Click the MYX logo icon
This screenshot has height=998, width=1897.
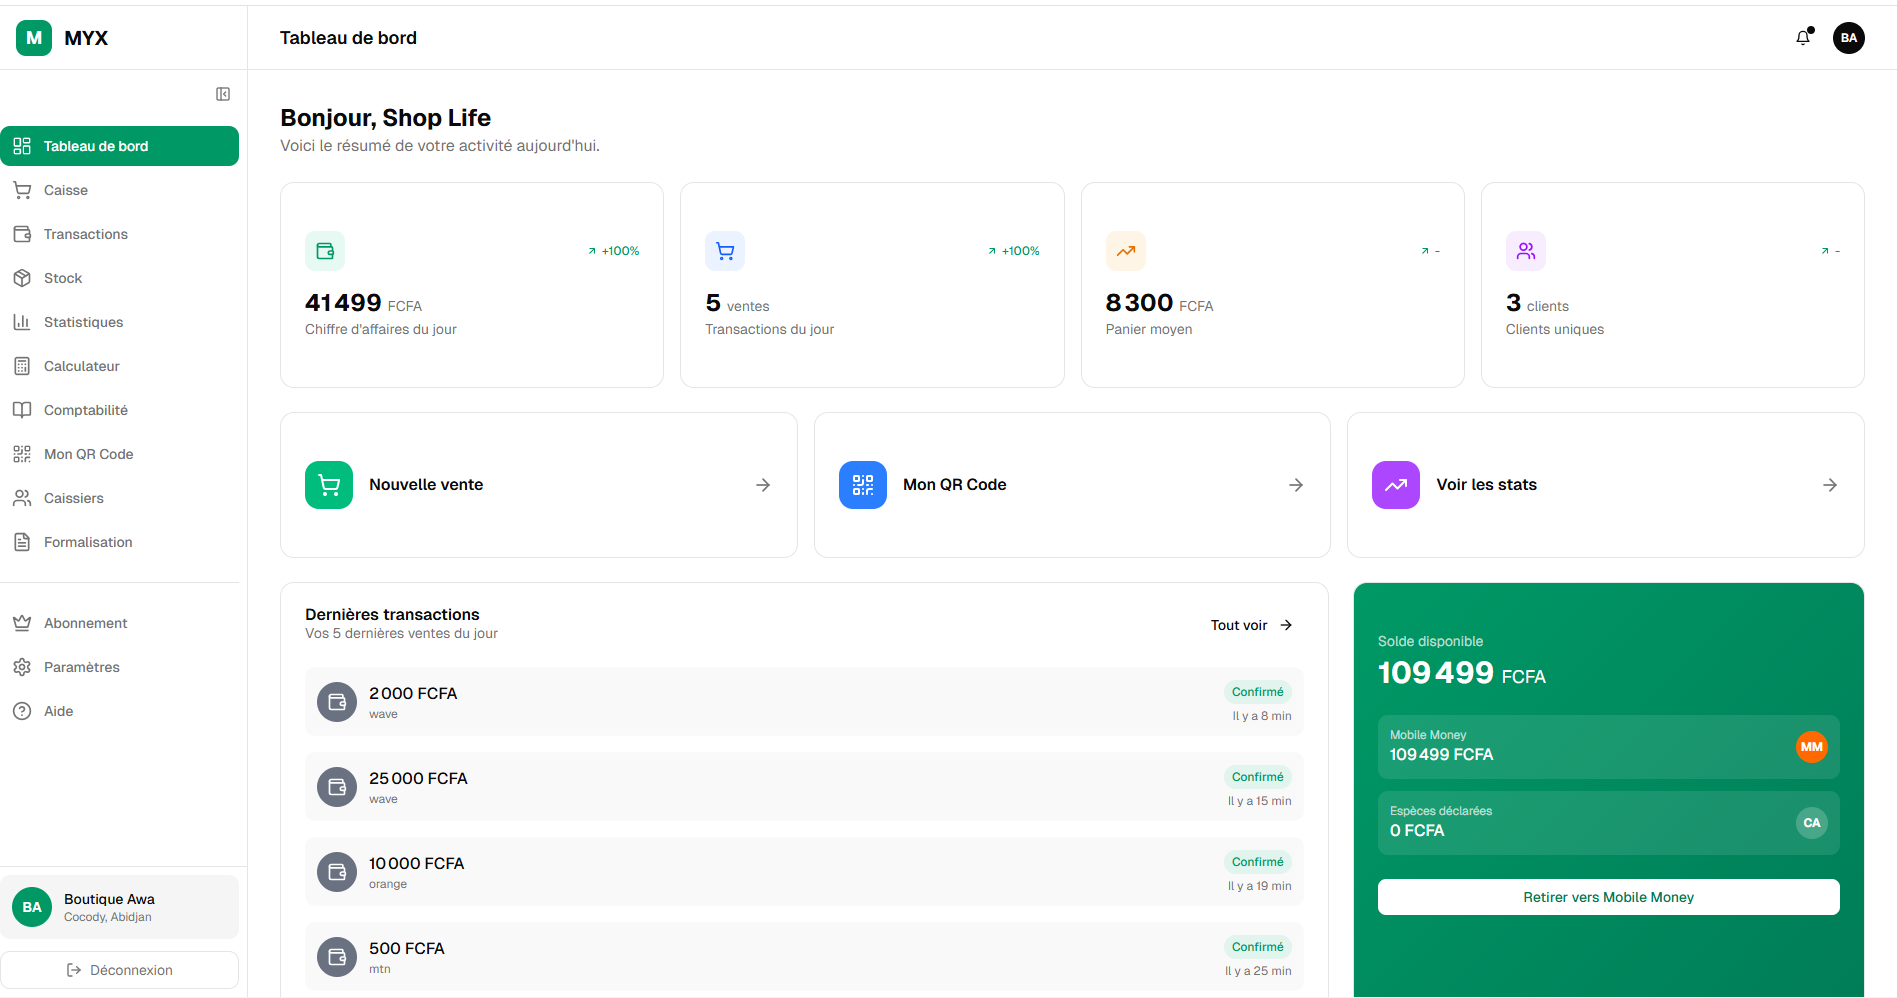34,38
